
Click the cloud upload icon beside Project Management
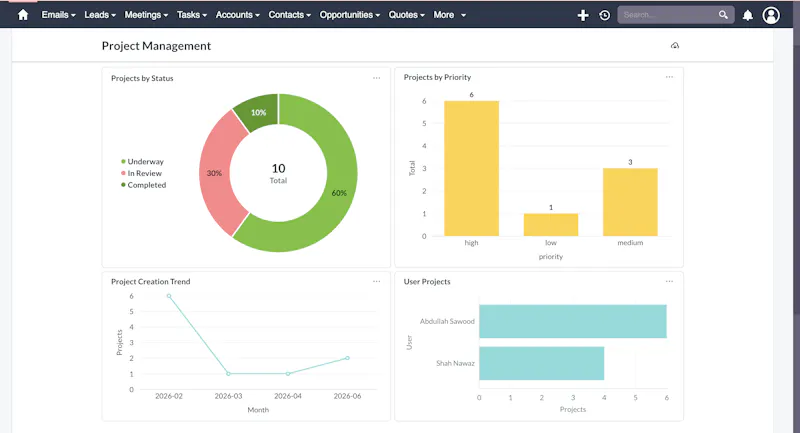(x=674, y=45)
